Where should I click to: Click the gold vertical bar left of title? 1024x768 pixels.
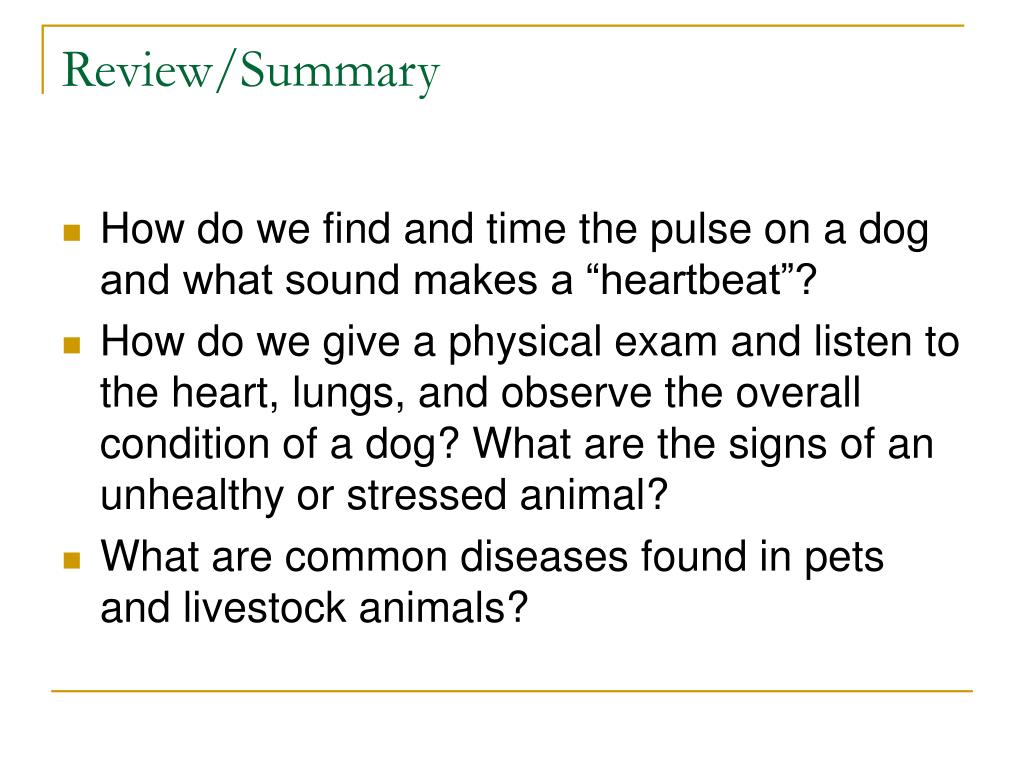click(x=43, y=59)
